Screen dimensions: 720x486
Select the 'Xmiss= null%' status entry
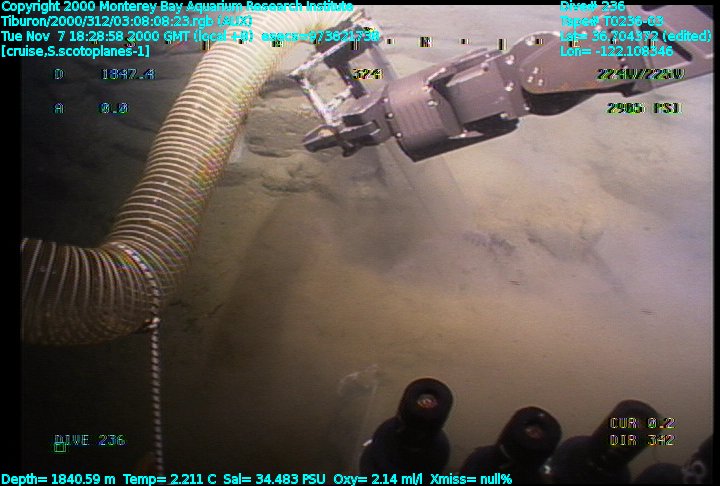(x=471, y=479)
